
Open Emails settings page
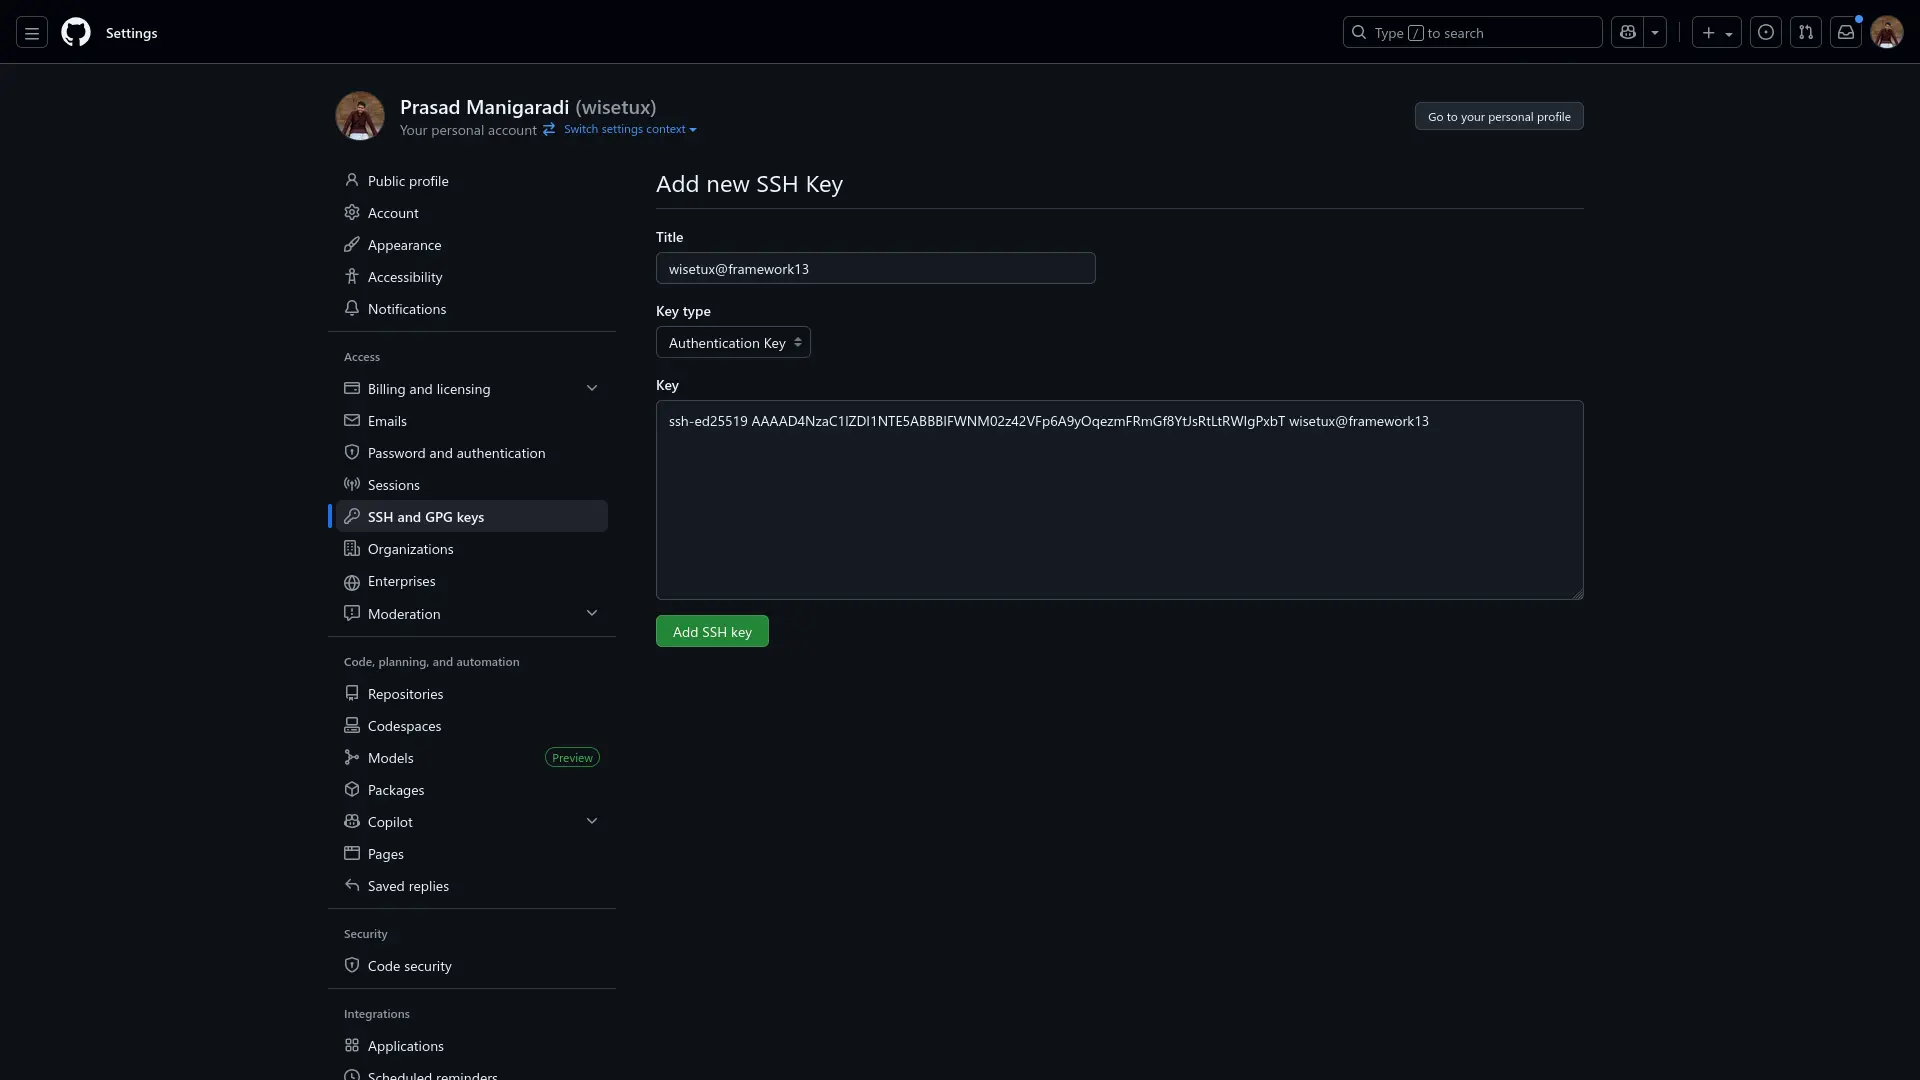pyautogui.click(x=387, y=421)
